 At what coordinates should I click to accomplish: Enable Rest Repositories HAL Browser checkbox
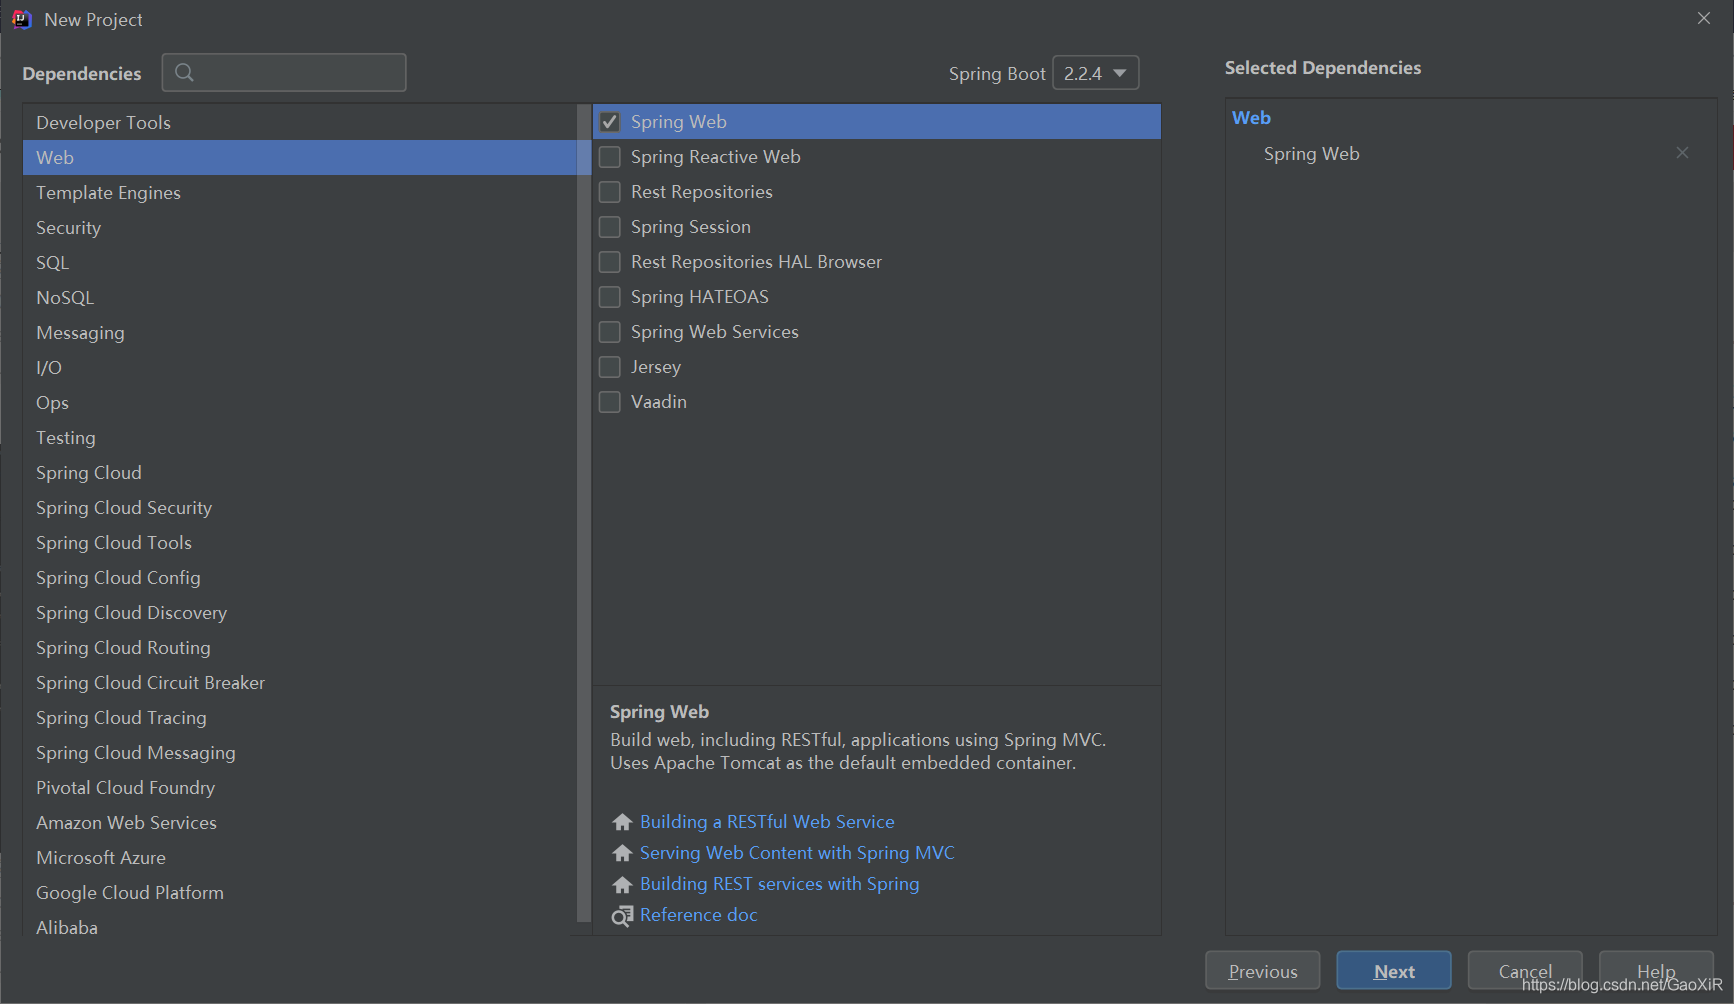[x=610, y=262]
